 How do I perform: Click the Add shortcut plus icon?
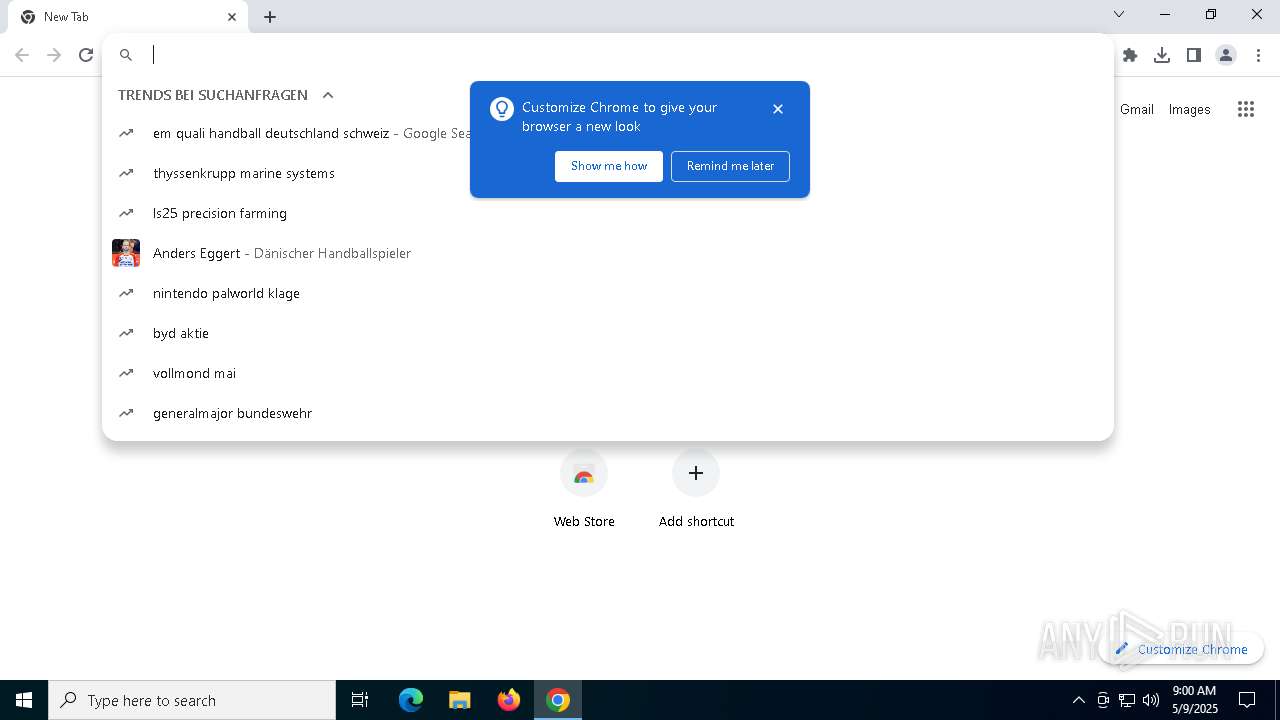(696, 473)
